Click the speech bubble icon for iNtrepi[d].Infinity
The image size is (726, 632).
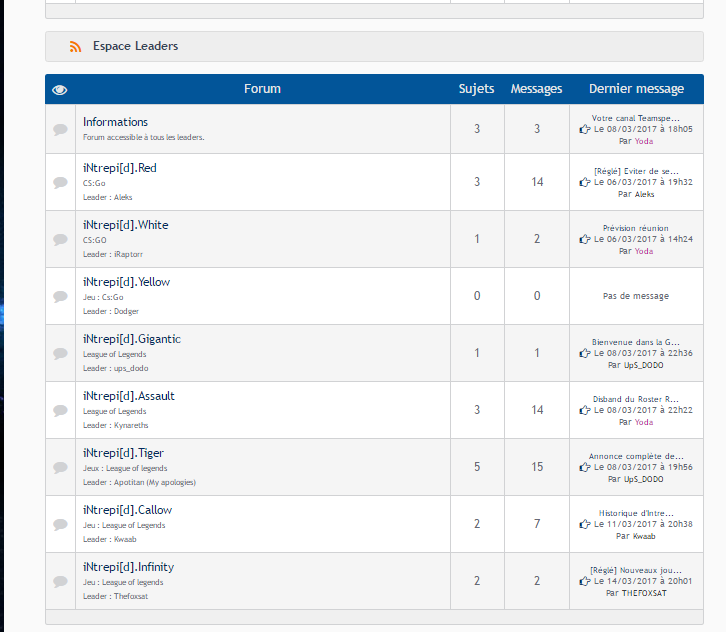tap(60, 582)
